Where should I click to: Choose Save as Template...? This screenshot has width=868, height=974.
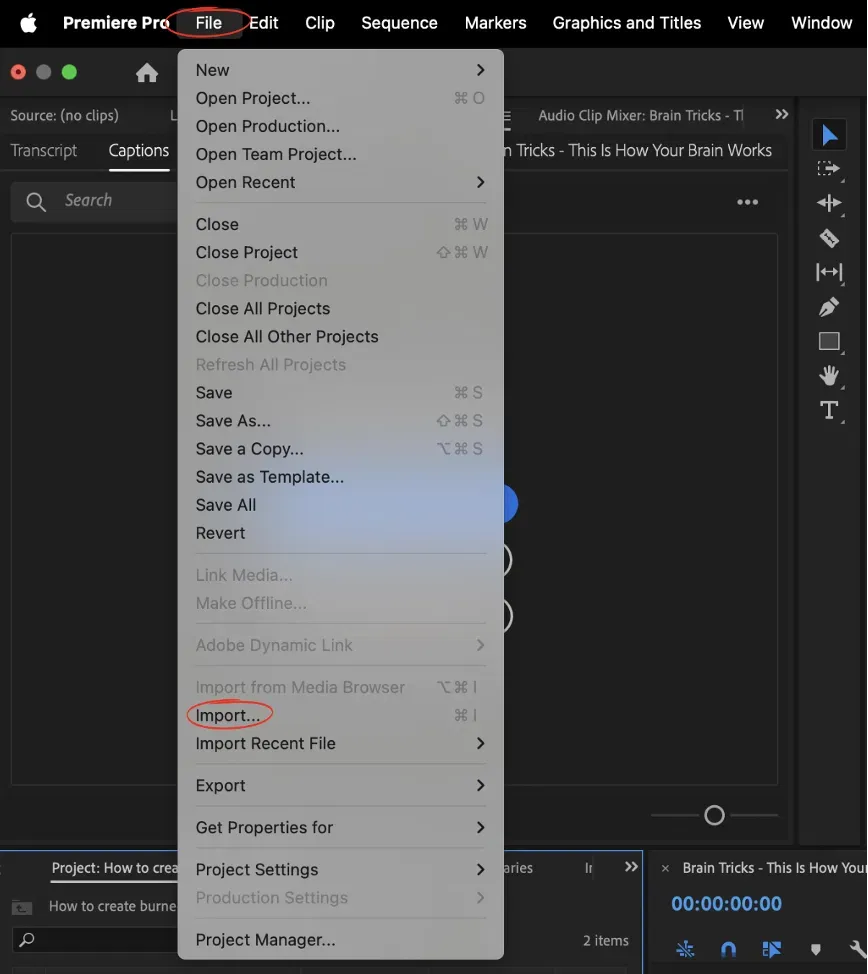click(x=340, y=477)
